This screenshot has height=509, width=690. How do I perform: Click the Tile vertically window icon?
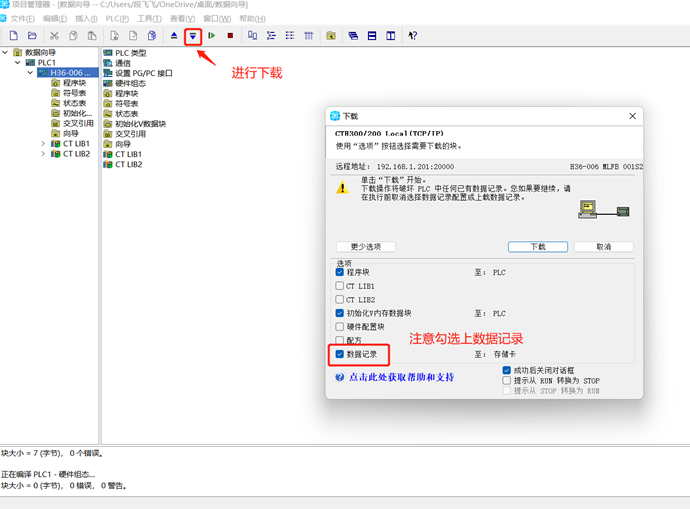tap(390, 36)
